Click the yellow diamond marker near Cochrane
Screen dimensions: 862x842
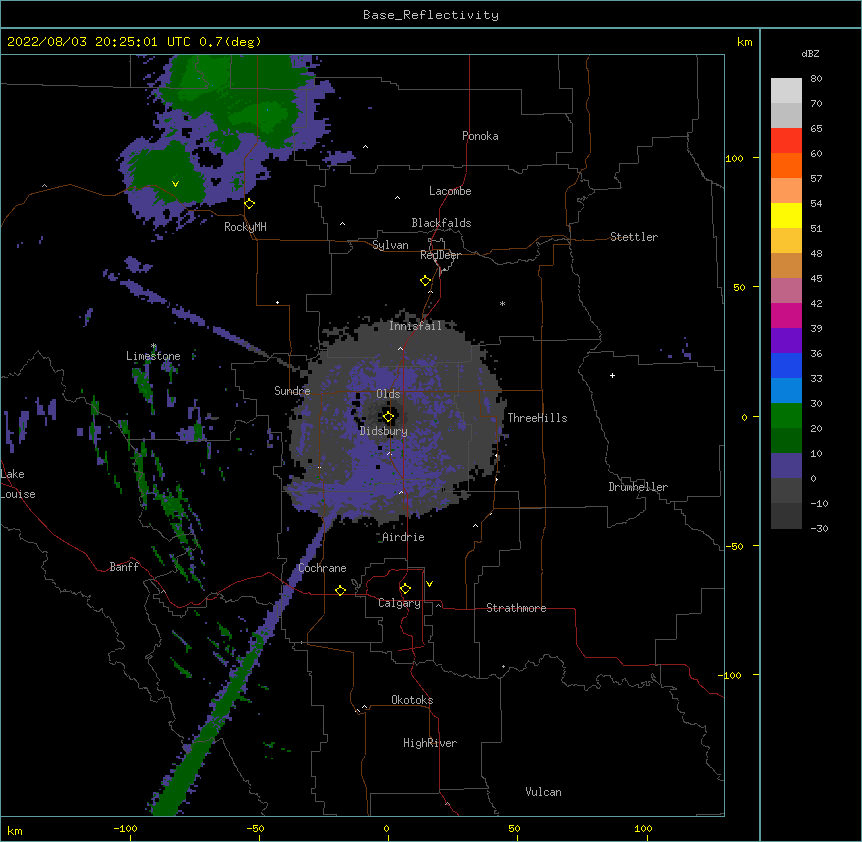tap(340, 590)
